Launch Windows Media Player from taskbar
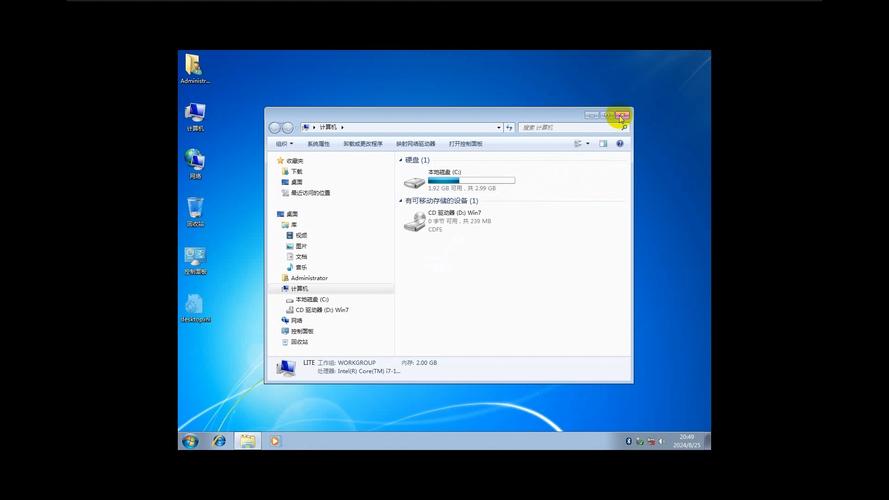The width and height of the screenshot is (889, 500). pos(274,441)
